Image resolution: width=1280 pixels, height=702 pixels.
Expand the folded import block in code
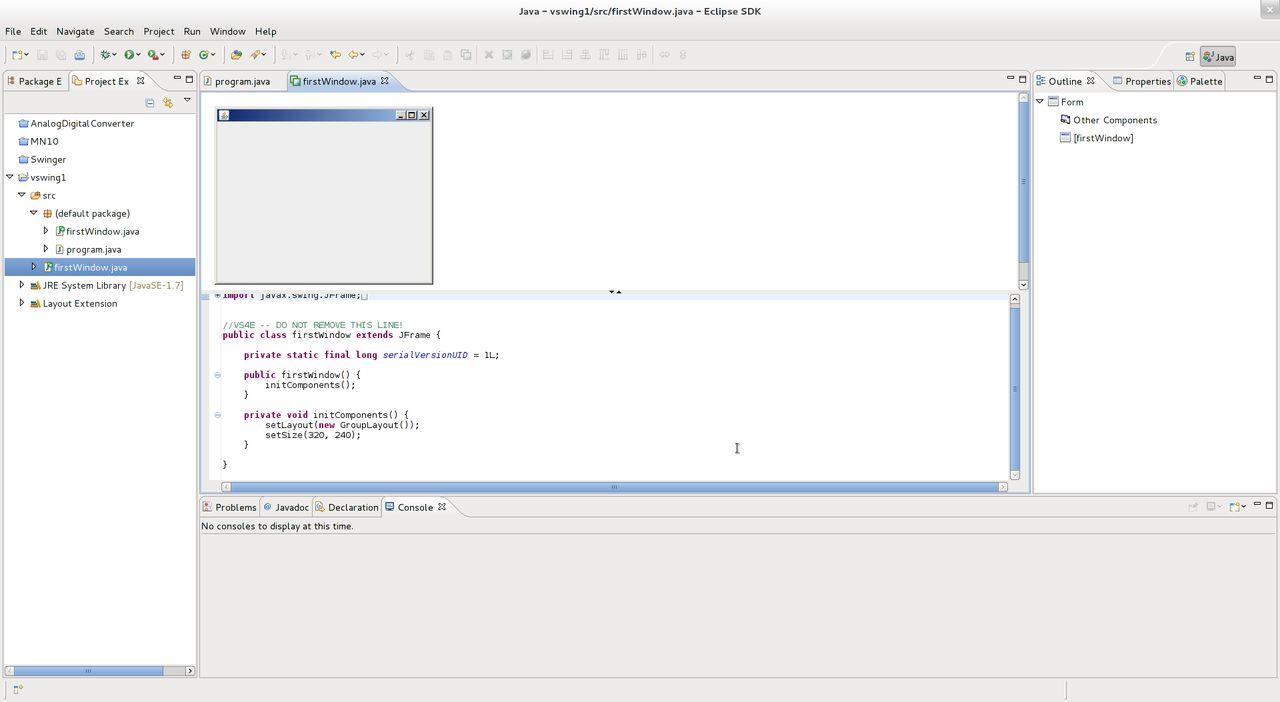217,295
